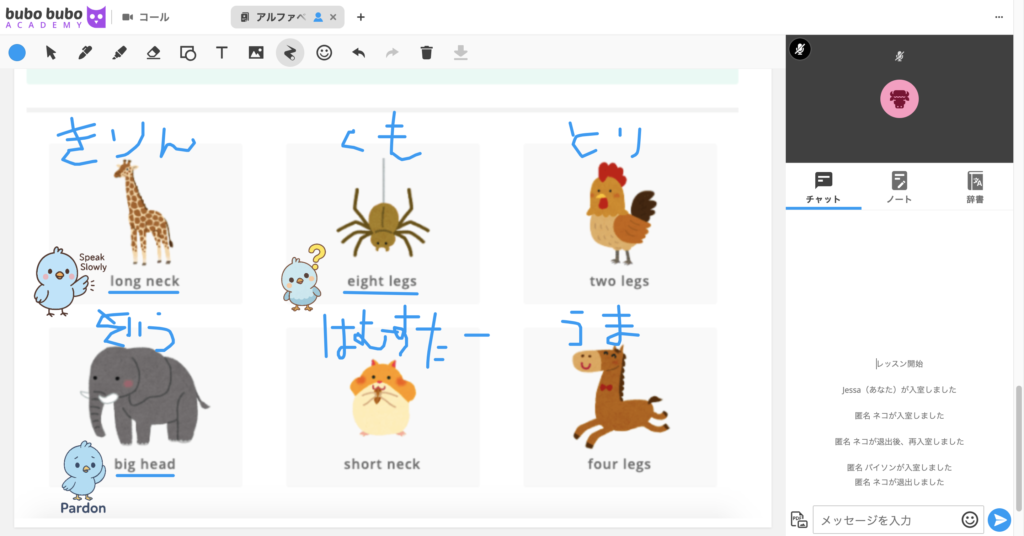1024x536 pixels.
Task: Click the pink bison participant avatar
Action: (x=899, y=99)
